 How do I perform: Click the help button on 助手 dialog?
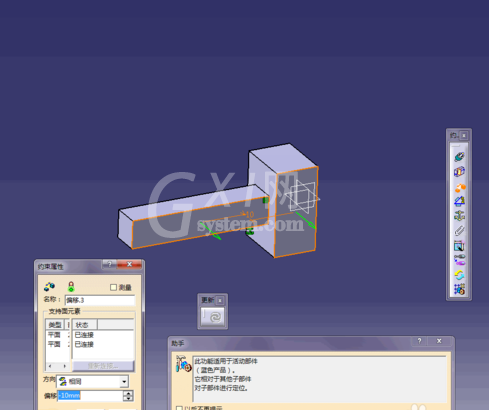(420, 341)
